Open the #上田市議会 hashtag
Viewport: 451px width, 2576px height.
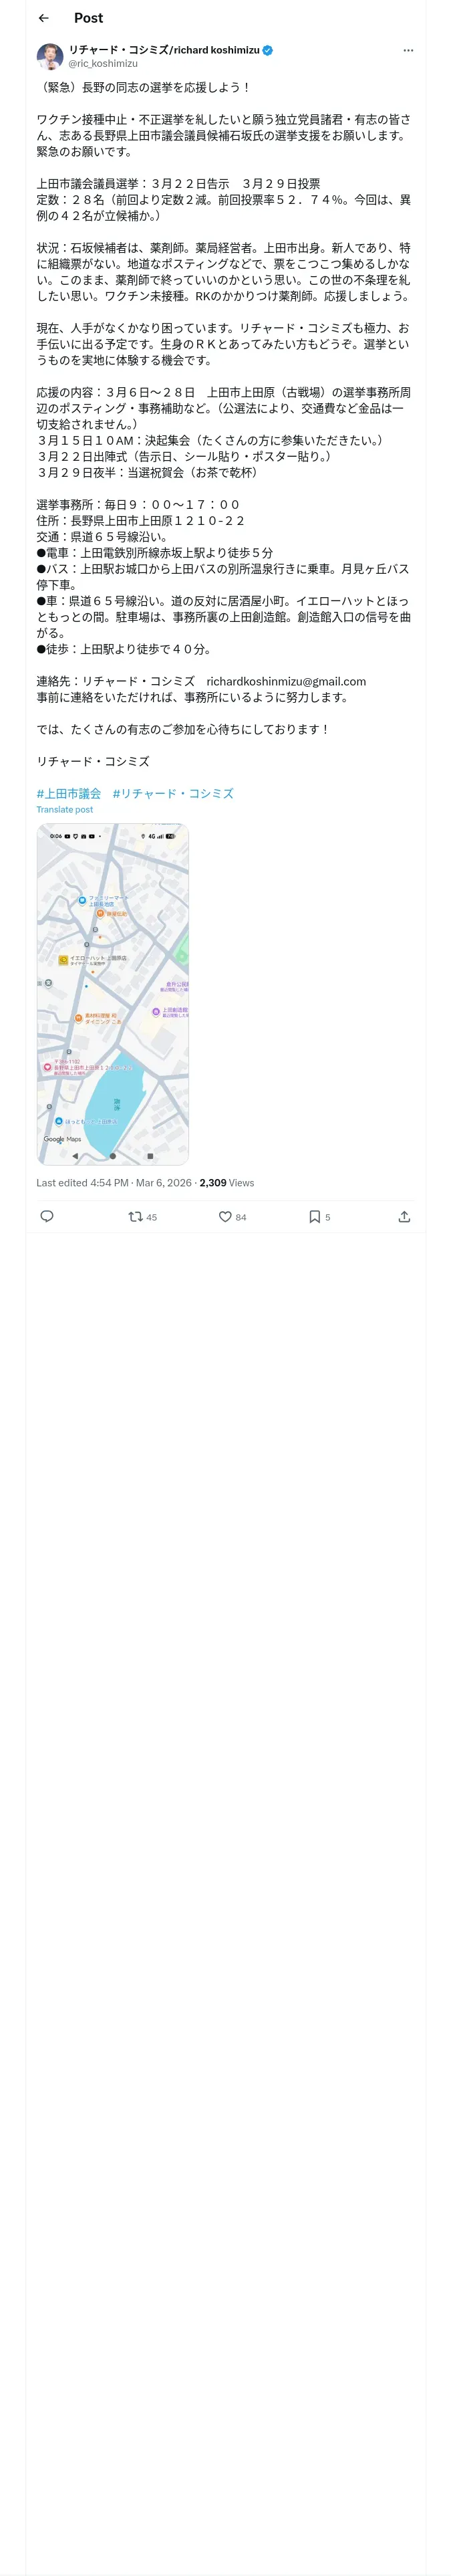69,793
